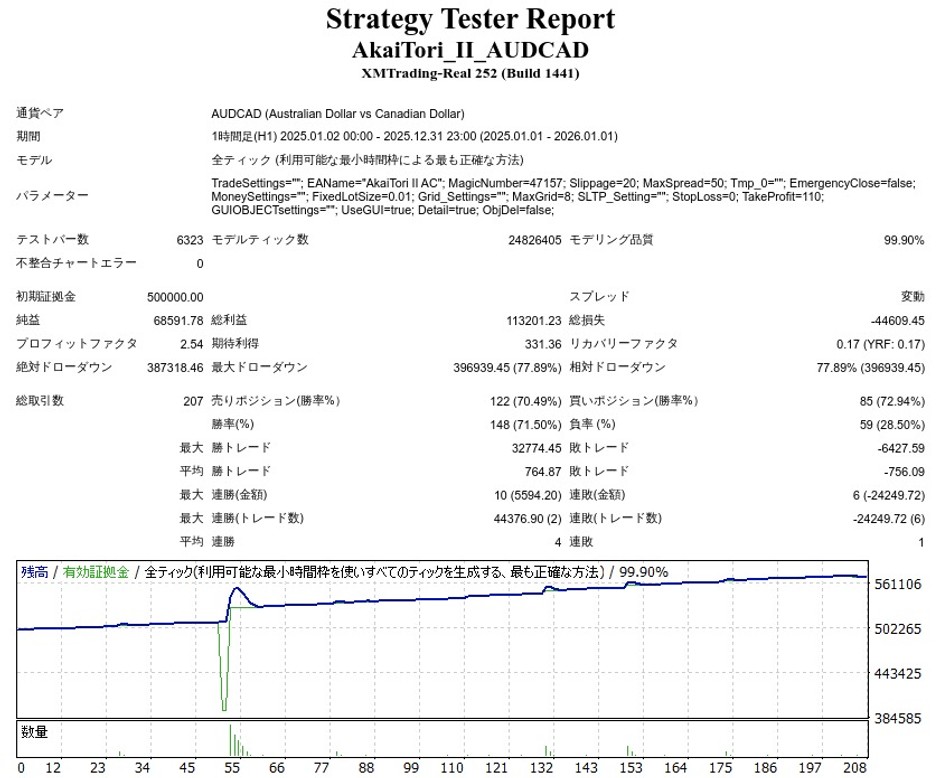
Task: Click the モデル label
Action: click(x=34, y=160)
